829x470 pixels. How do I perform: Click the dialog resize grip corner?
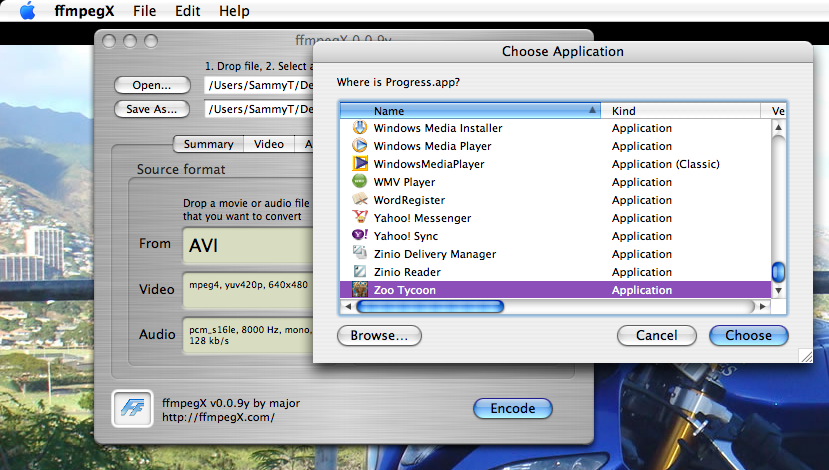coord(806,356)
